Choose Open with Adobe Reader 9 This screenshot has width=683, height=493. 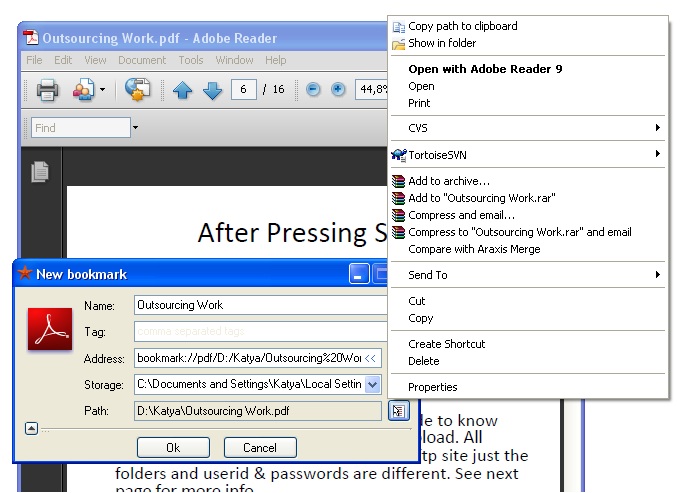tap(527, 69)
